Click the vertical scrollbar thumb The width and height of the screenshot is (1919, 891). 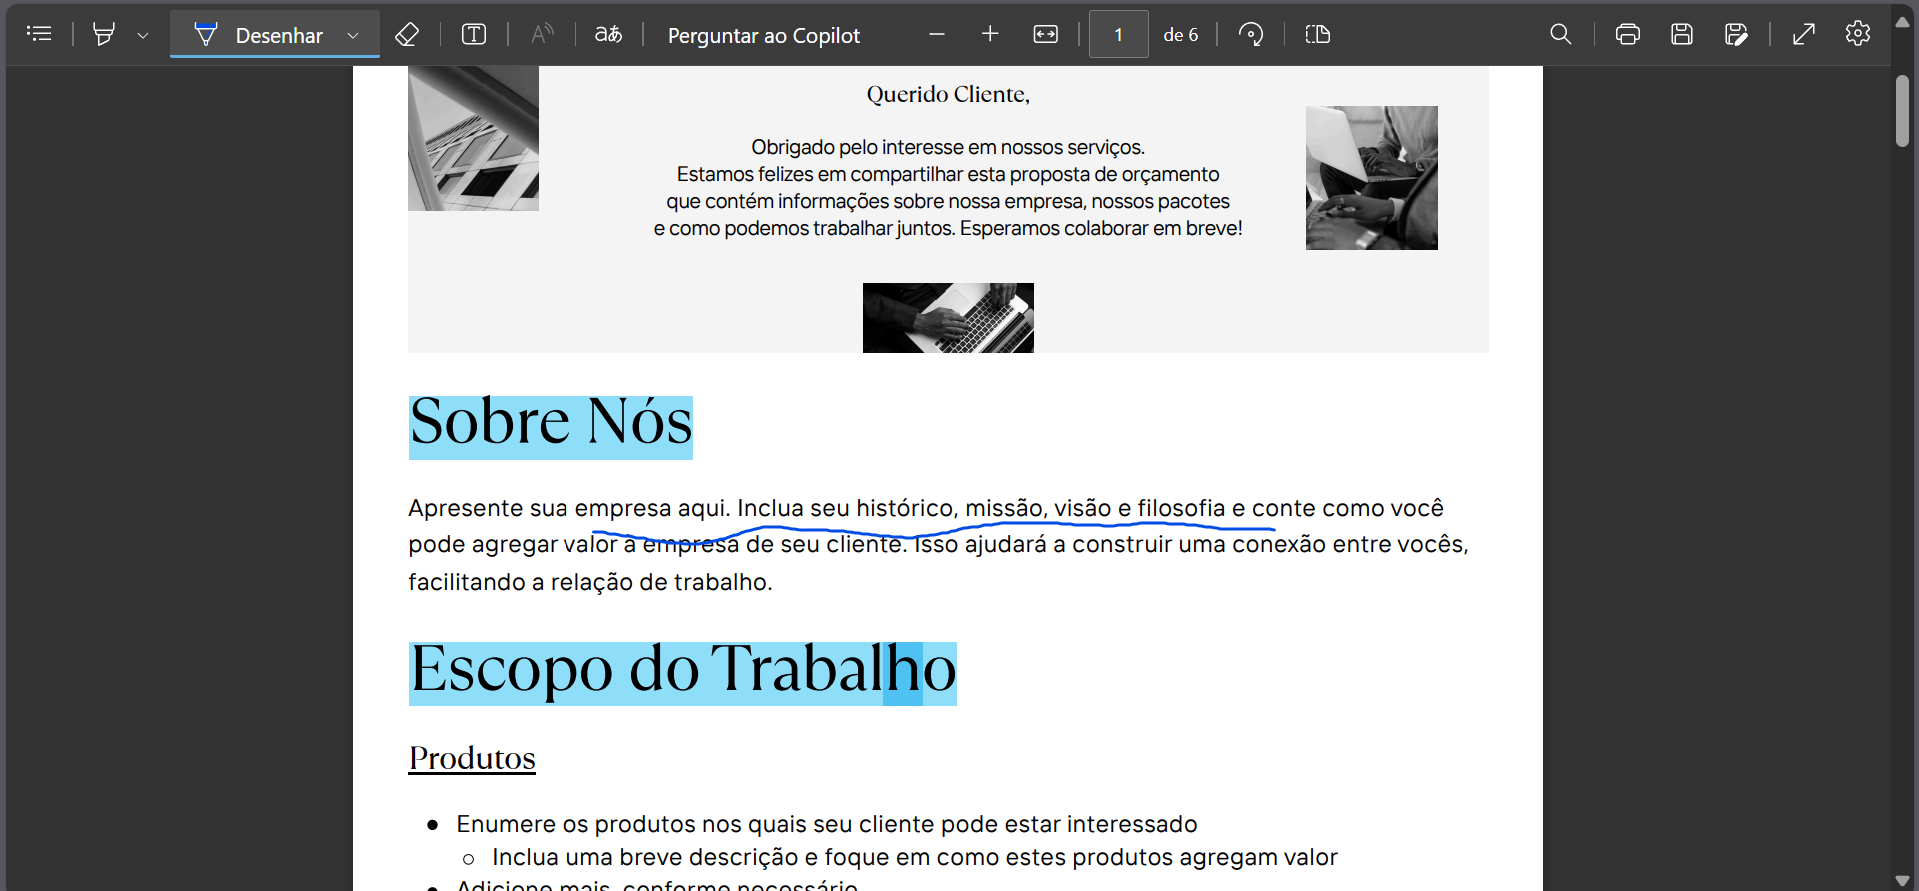pos(1902,110)
